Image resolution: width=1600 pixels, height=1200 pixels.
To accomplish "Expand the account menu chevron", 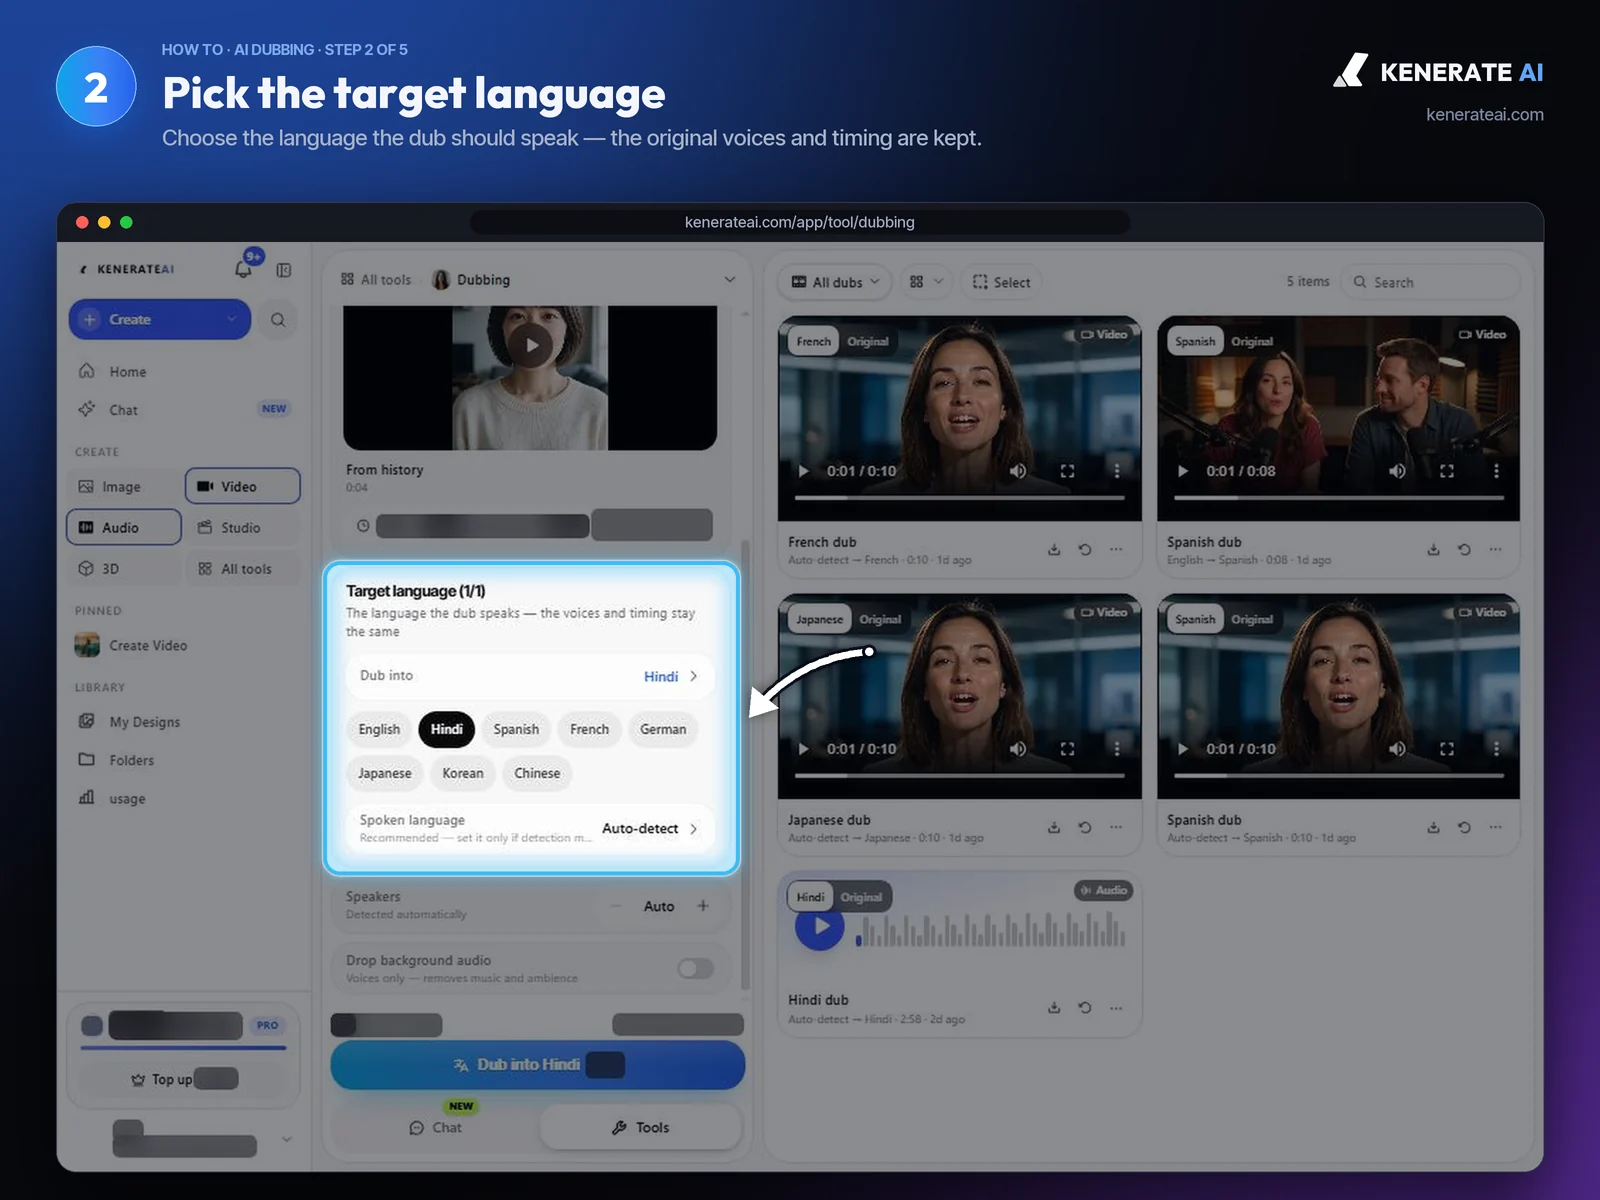I will coord(287,1139).
